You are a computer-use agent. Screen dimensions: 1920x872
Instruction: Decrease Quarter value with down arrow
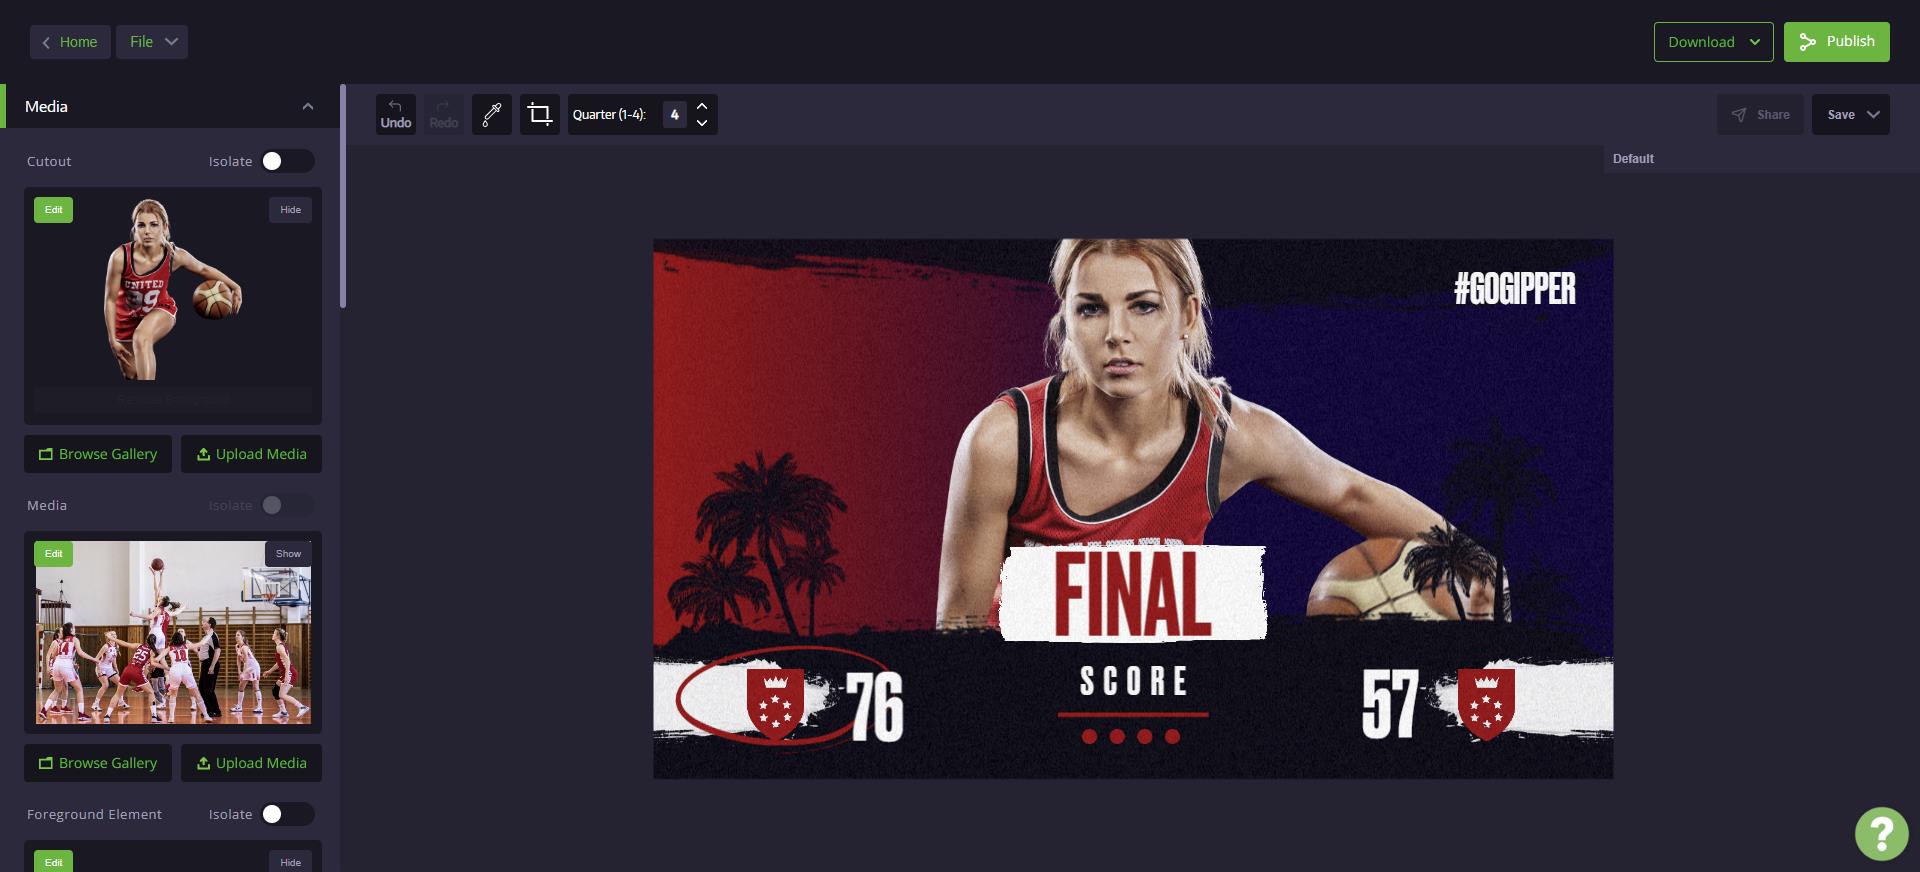point(702,123)
